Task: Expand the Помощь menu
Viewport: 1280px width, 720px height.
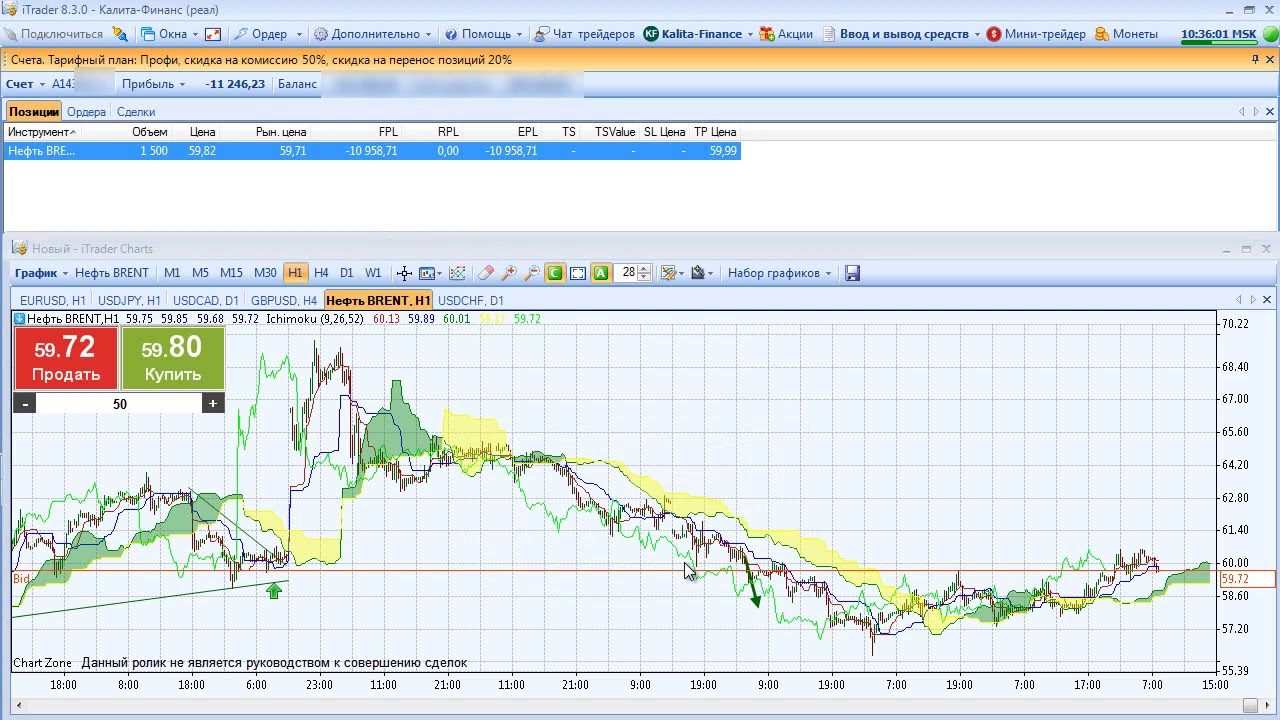Action: [484, 34]
